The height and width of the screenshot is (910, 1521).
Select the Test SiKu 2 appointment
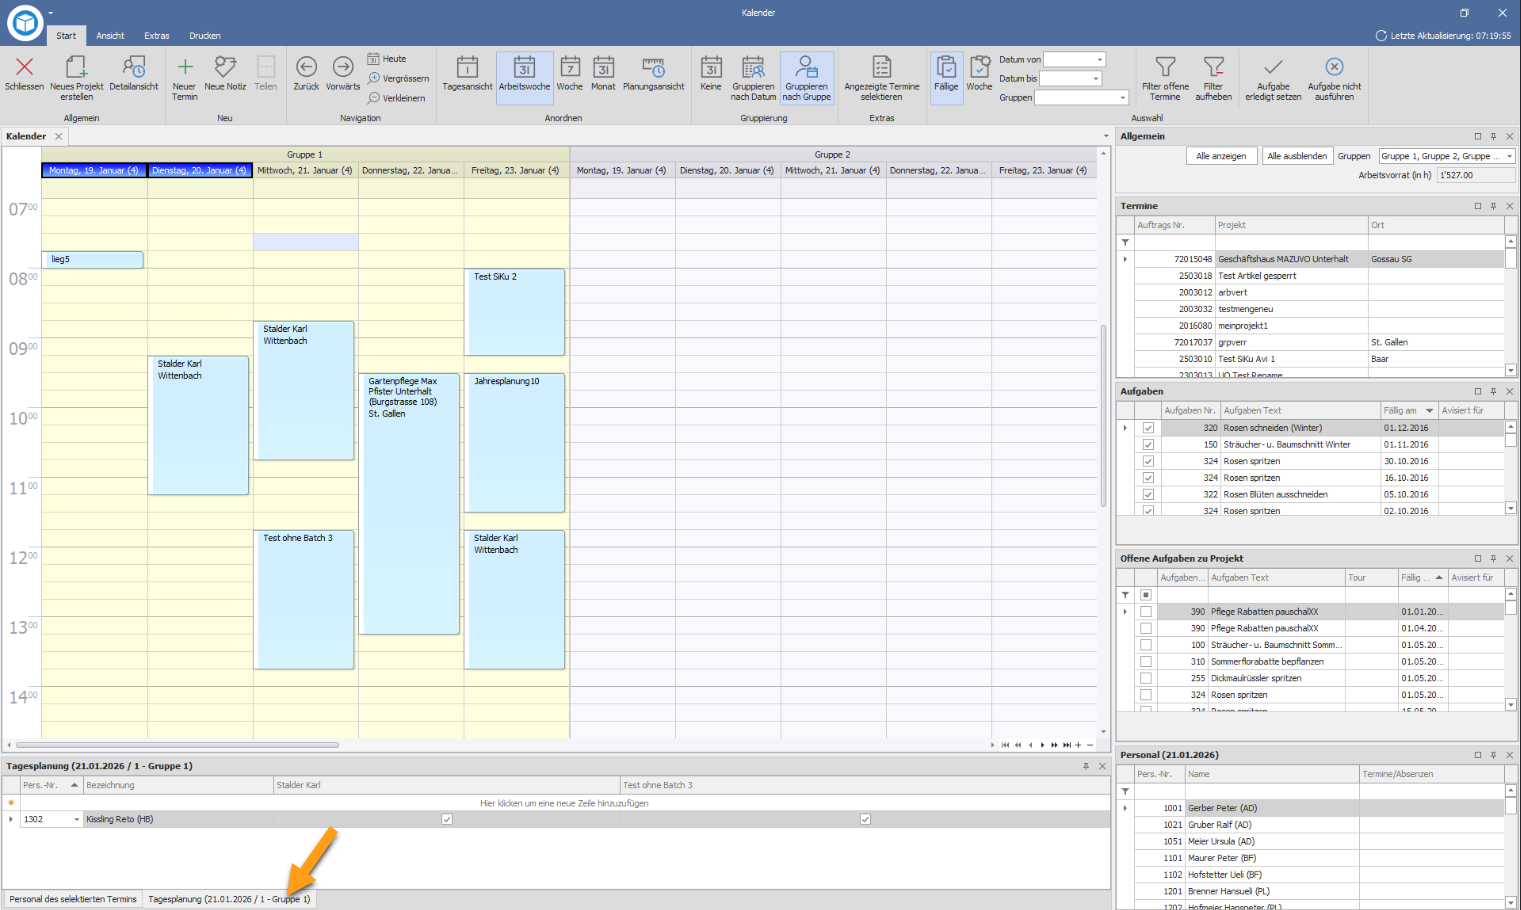[515, 312]
